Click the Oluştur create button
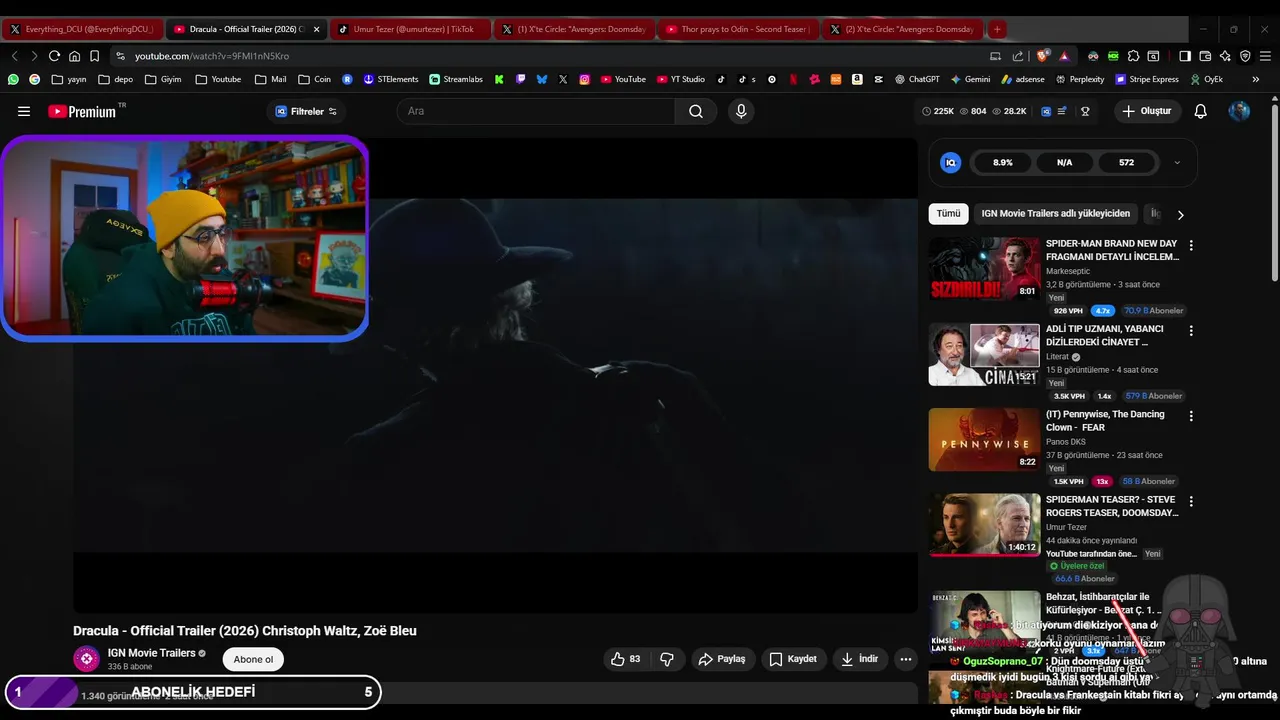 point(1146,111)
